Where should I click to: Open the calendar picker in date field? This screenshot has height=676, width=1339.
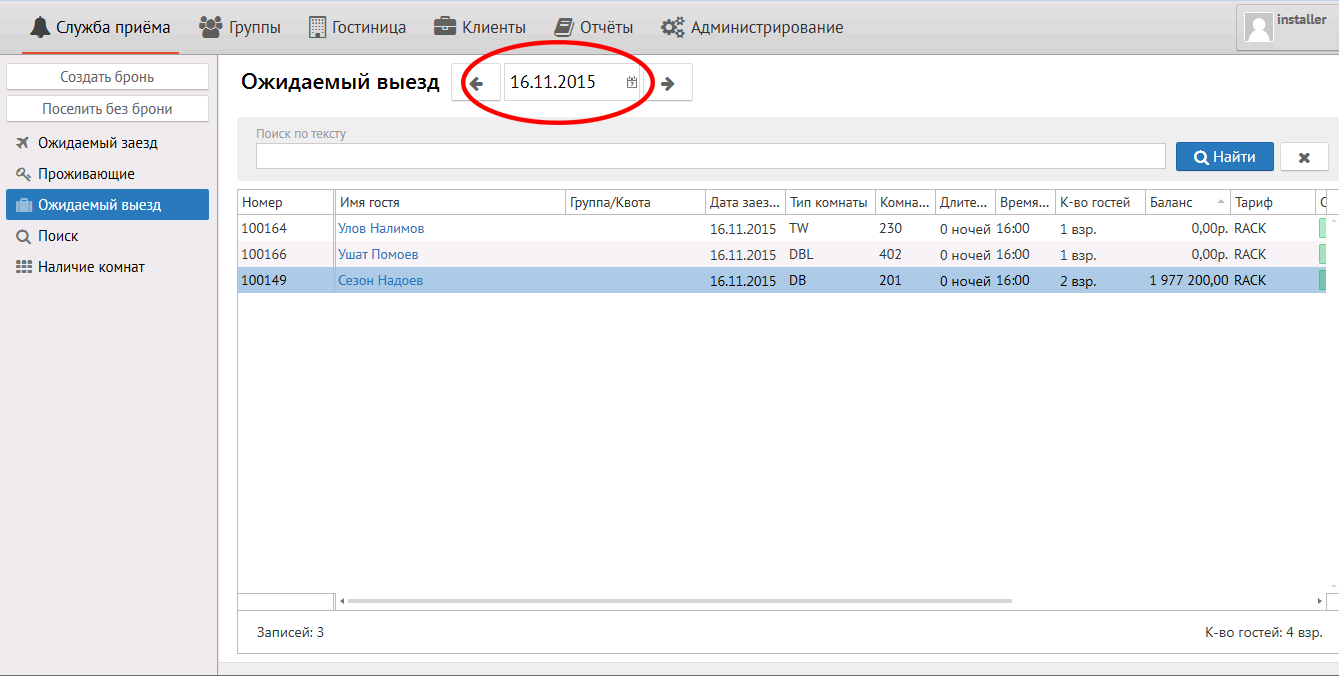(x=632, y=83)
